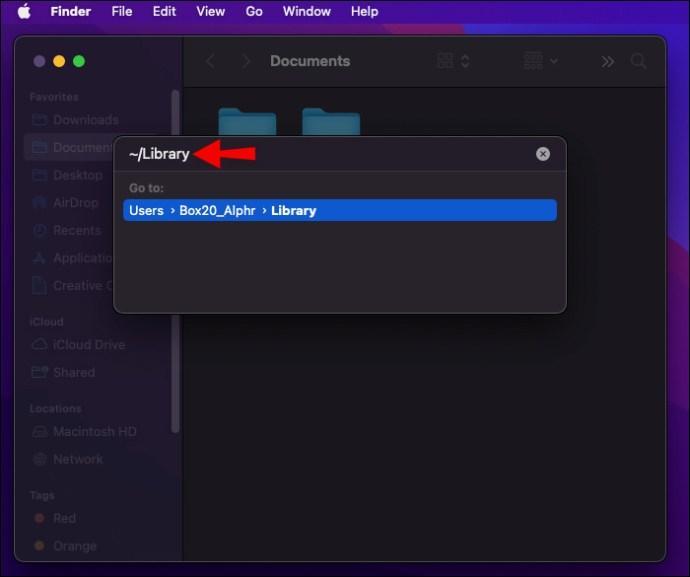This screenshot has width=690, height=577.
Task: Open the Shared folder in sidebar
Action: (x=74, y=372)
